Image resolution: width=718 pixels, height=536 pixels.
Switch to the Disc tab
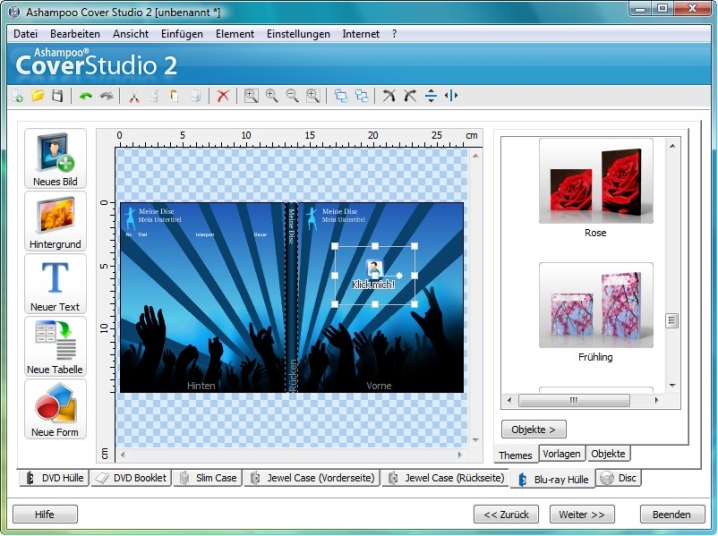[619, 478]
